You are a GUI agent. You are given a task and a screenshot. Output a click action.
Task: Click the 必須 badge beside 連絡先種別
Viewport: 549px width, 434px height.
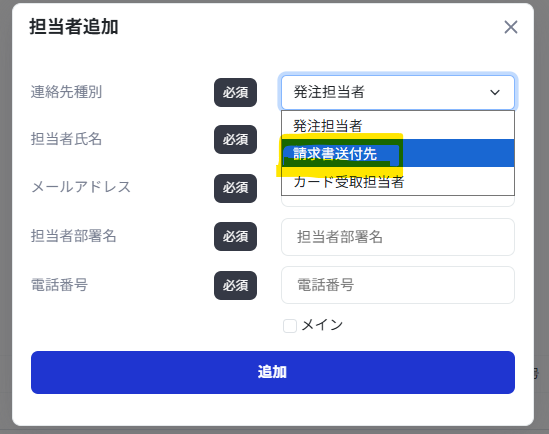235,92
